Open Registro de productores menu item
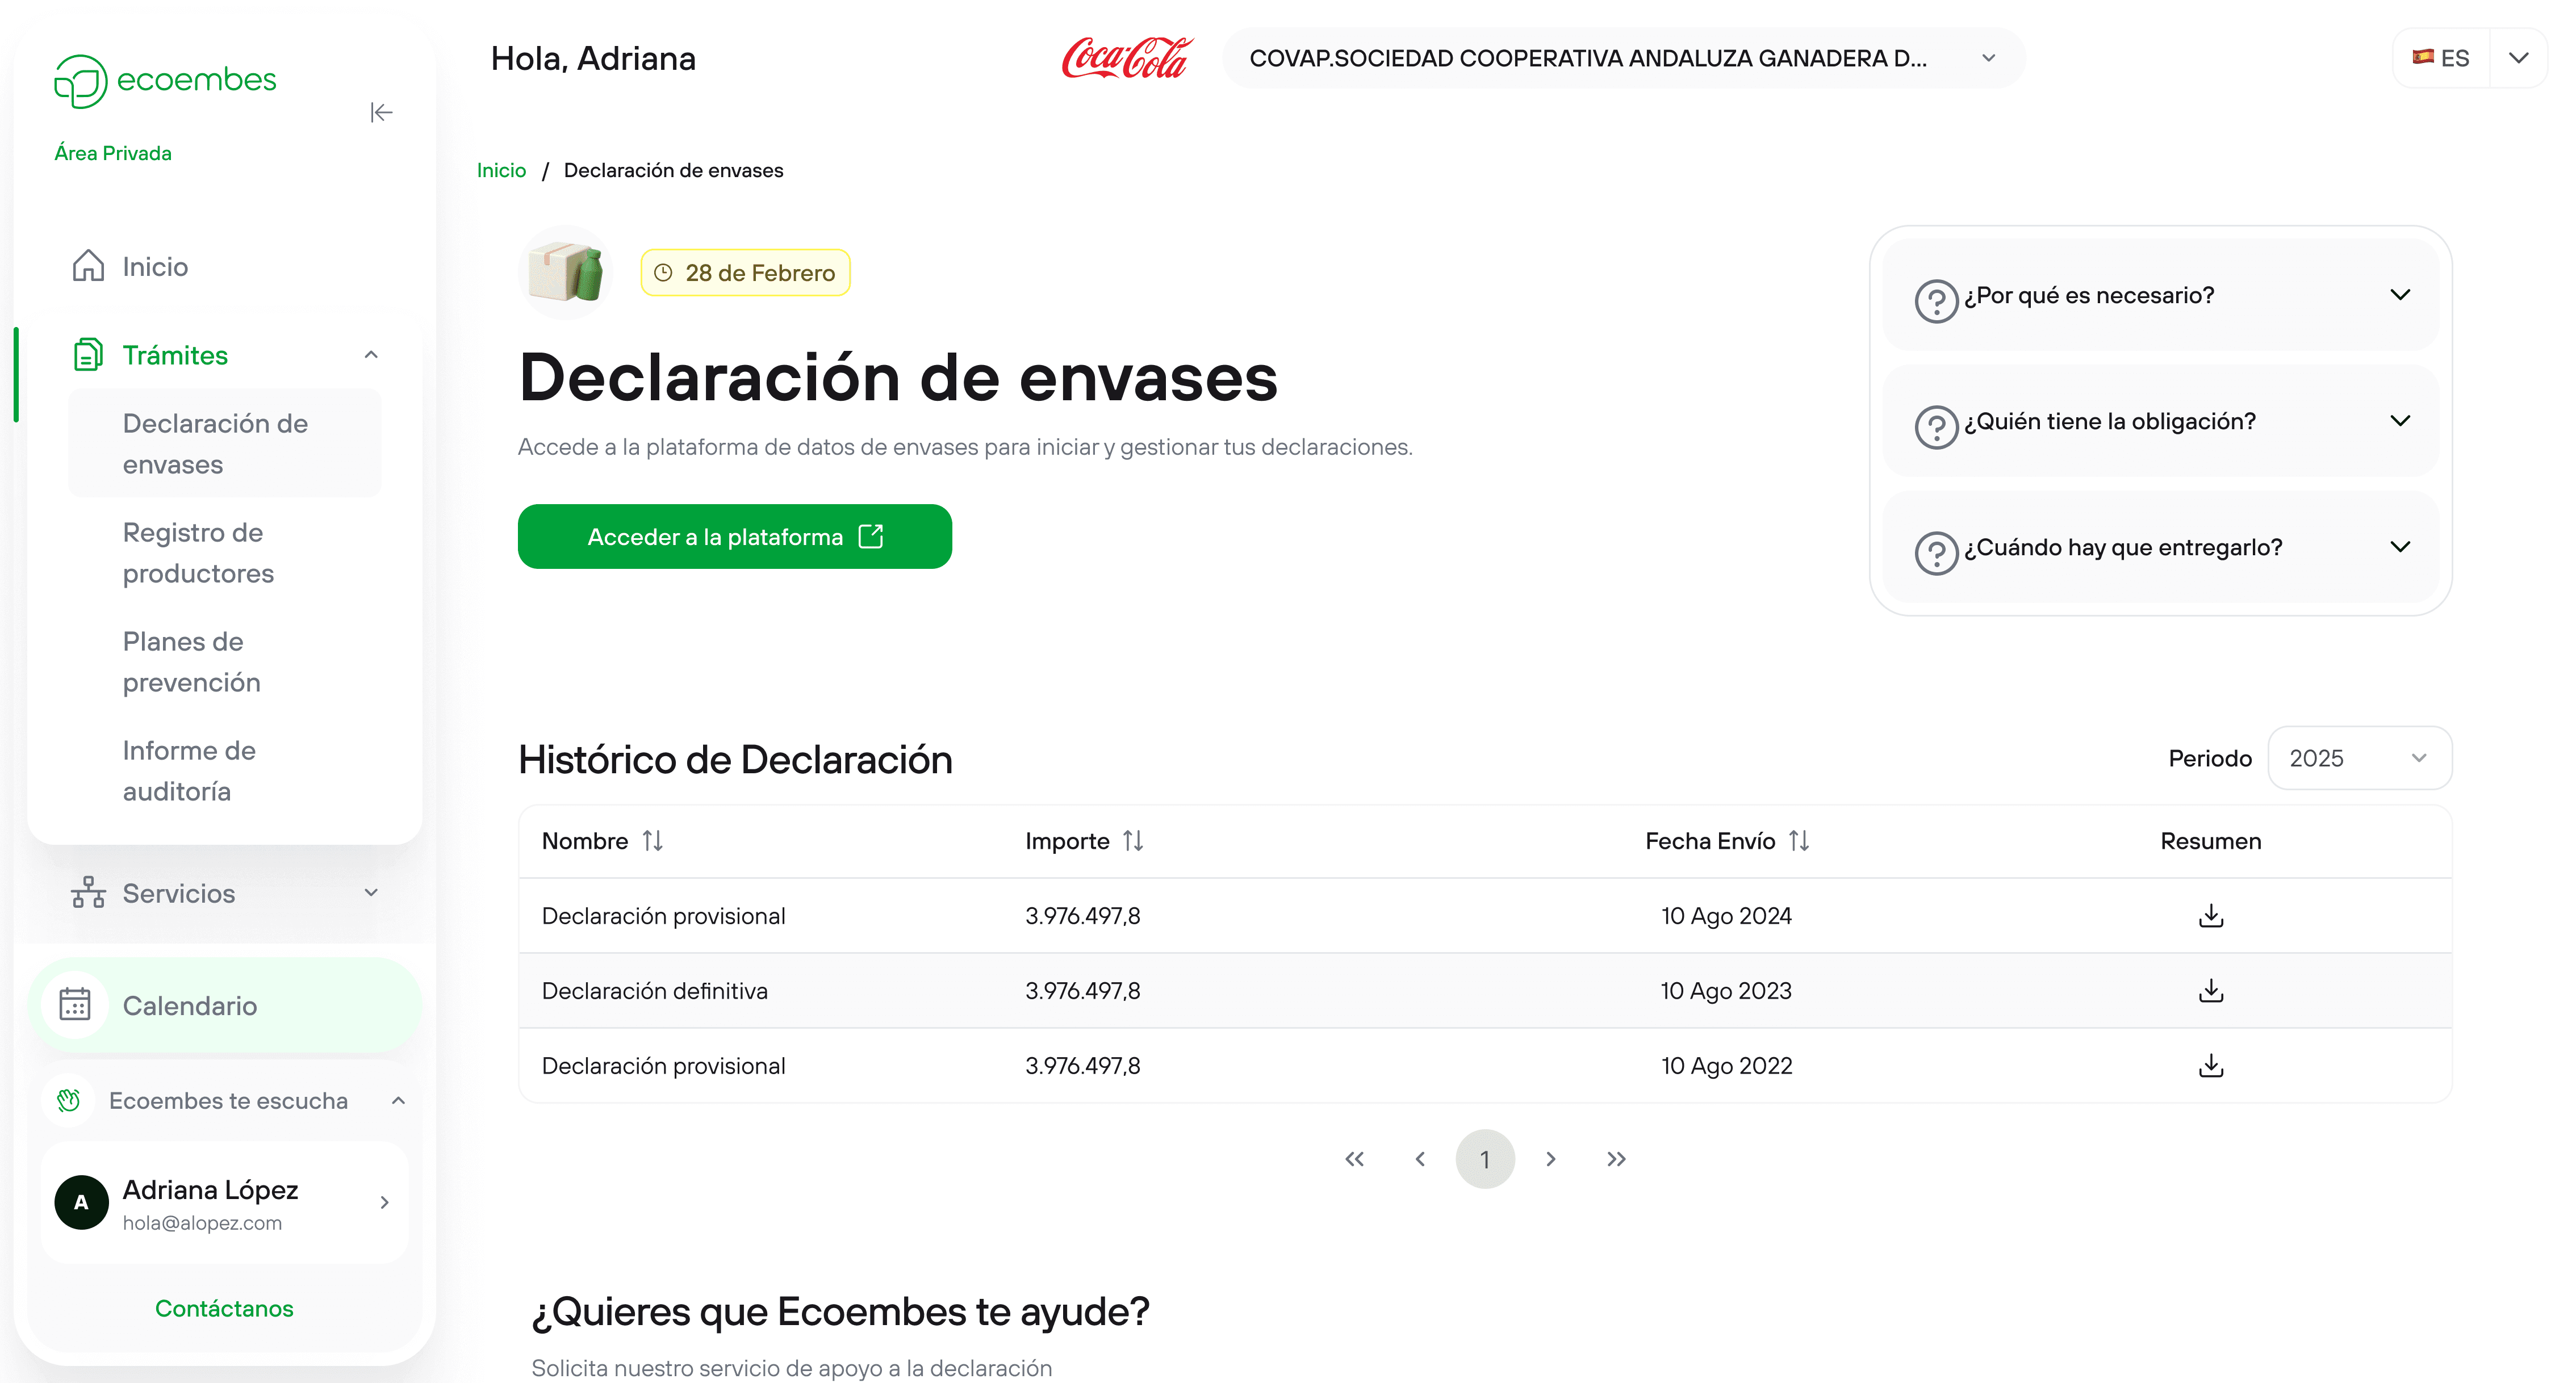 point(198,553)
